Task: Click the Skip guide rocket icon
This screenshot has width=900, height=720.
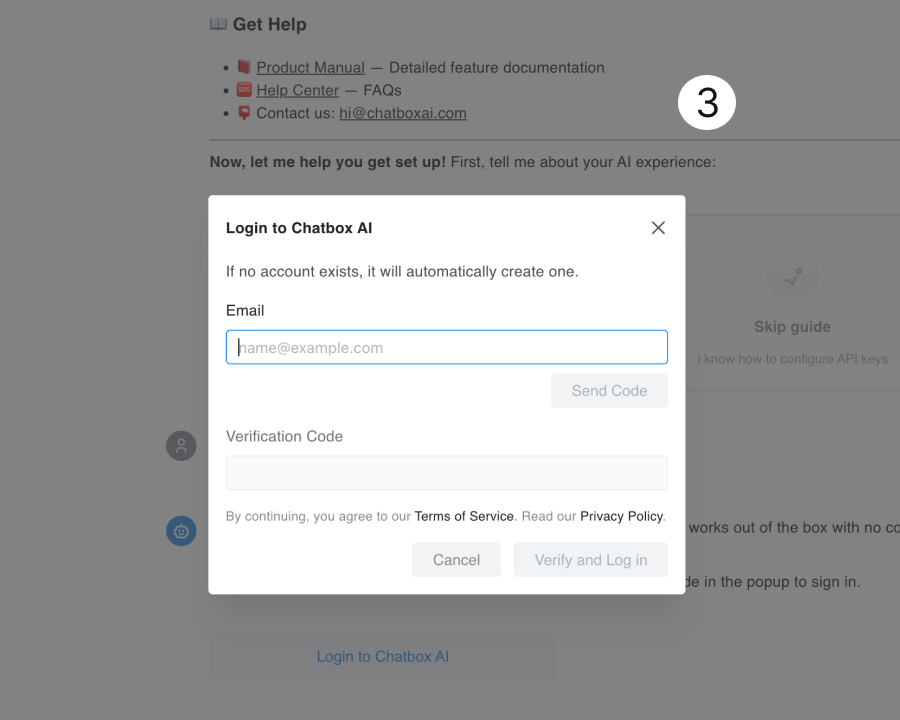Action: click(x=793, y=277)
